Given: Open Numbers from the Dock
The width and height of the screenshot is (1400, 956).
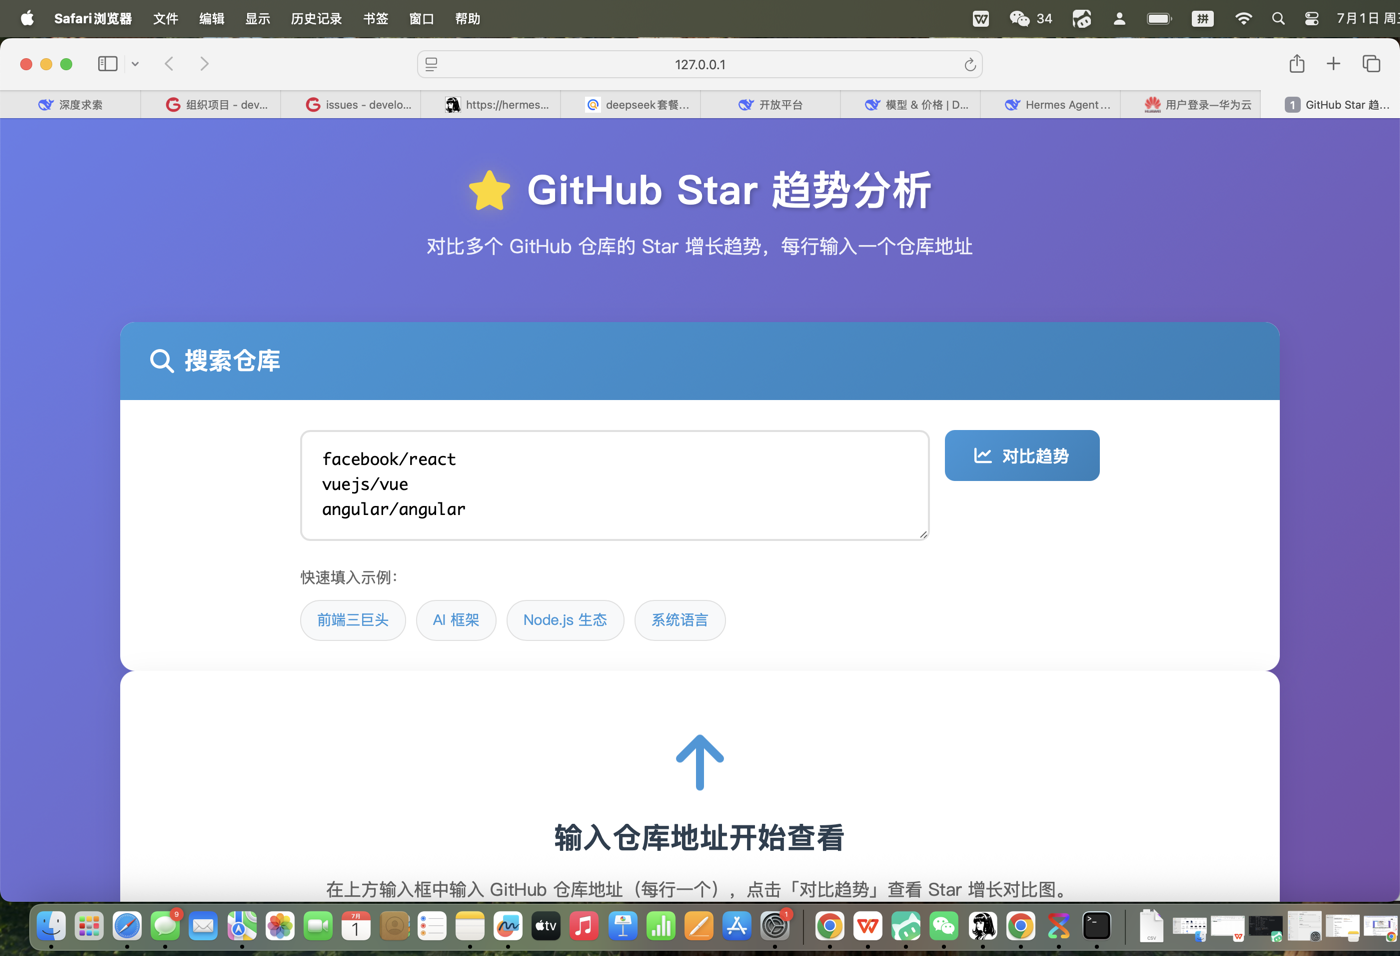Looking at the screenshot, I should point(661,927).
